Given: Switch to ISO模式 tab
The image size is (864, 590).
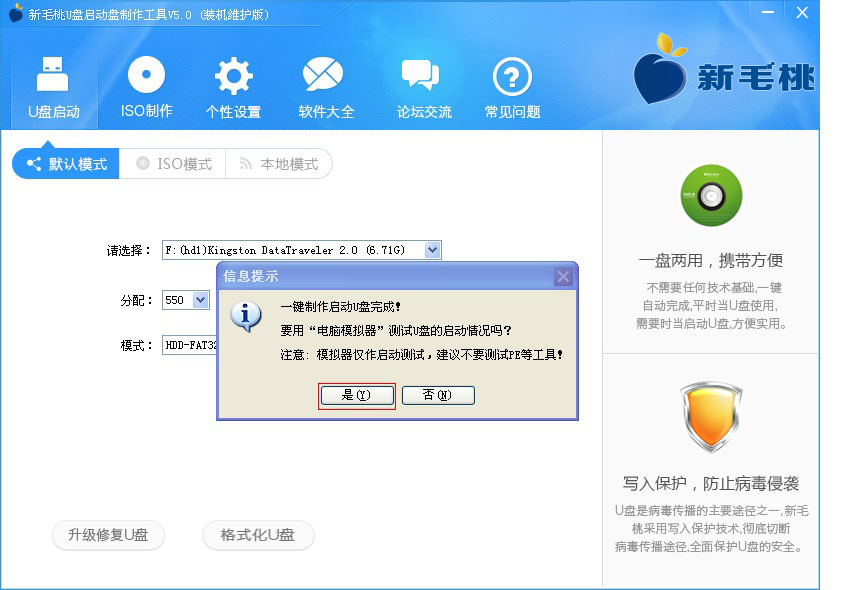Looking at the screenshot, I should click(173, 164).
